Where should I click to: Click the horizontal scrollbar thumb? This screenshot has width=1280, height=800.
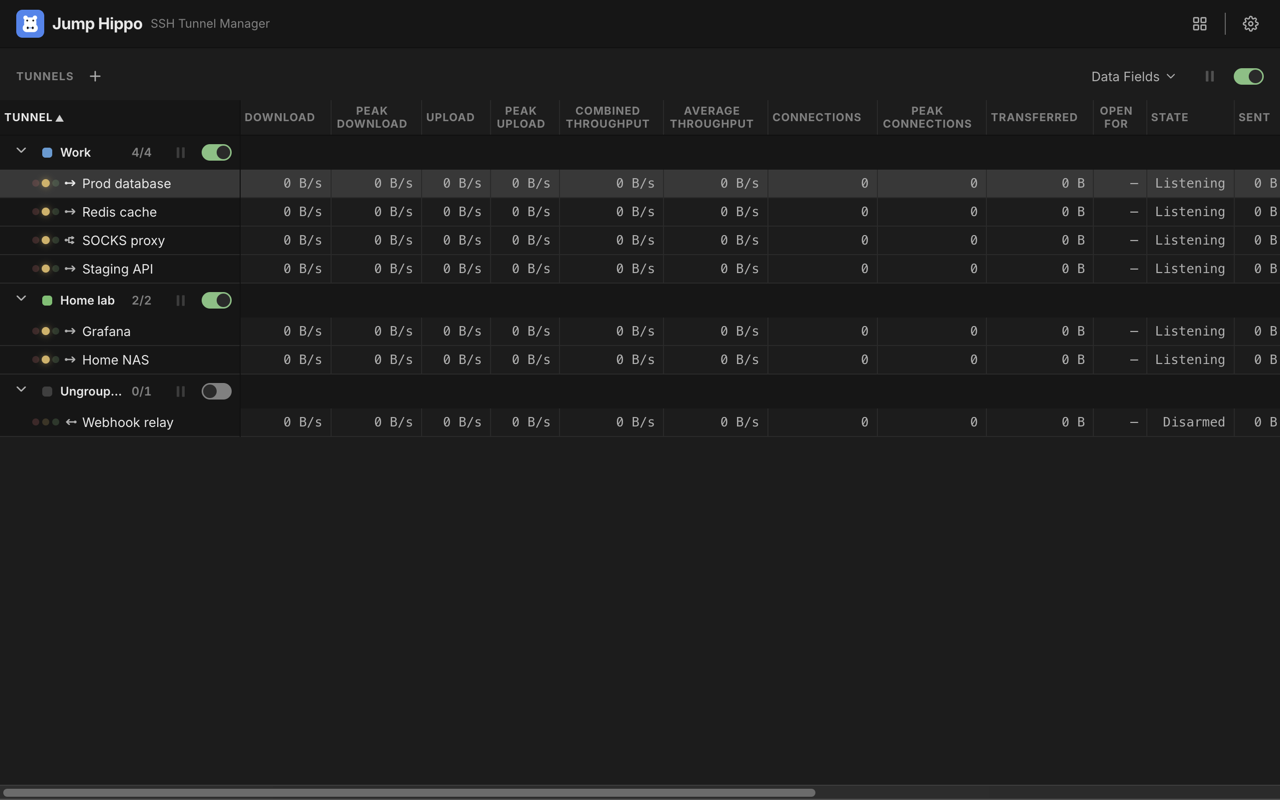click(409, 792)
